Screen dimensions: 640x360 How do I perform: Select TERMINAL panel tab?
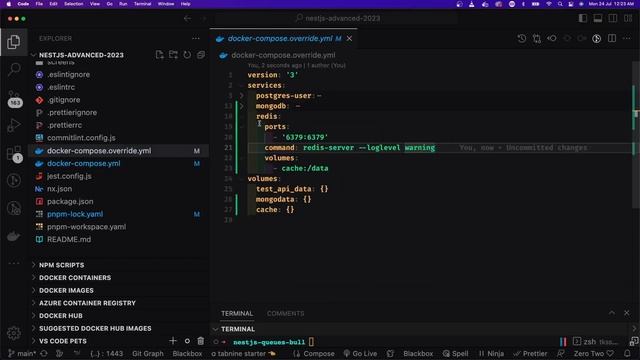click(x=237, y=313)
